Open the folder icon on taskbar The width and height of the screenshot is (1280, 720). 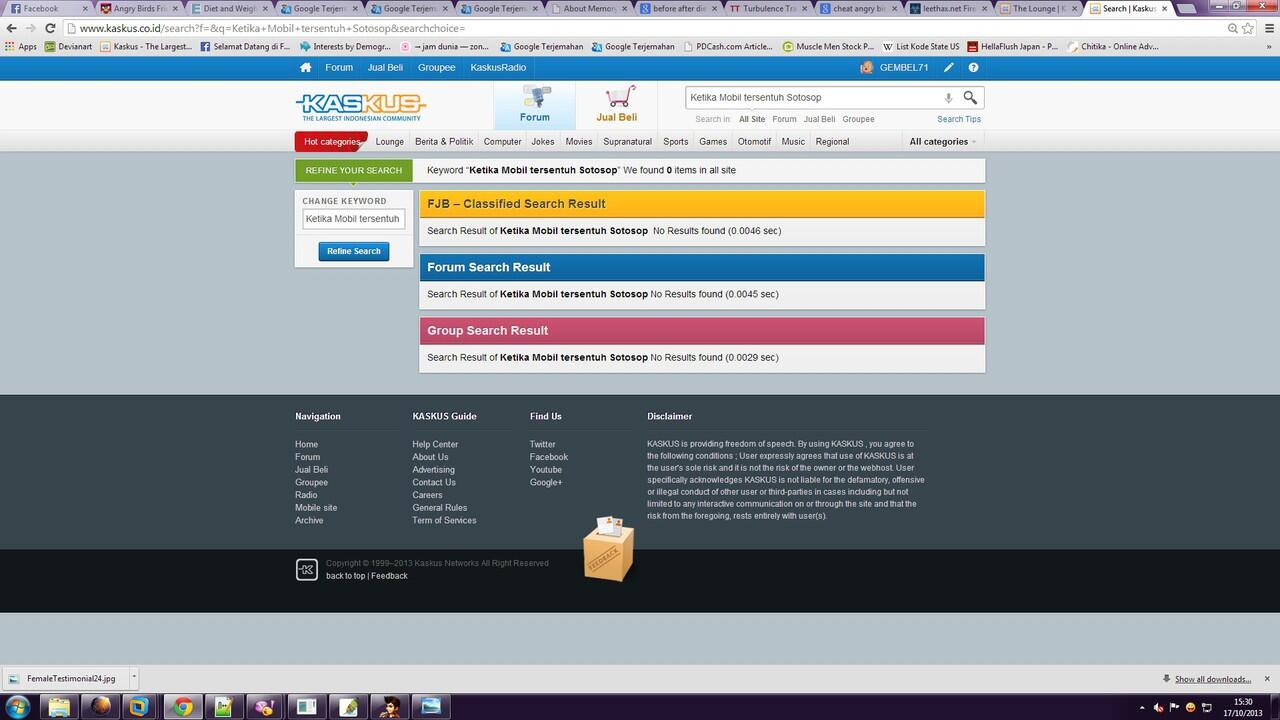pos(59,707)
